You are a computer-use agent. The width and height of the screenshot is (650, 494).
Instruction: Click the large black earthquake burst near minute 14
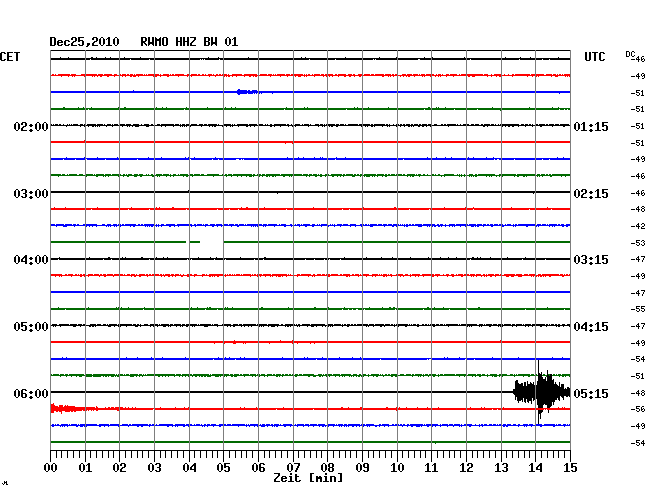click(542, 392)
